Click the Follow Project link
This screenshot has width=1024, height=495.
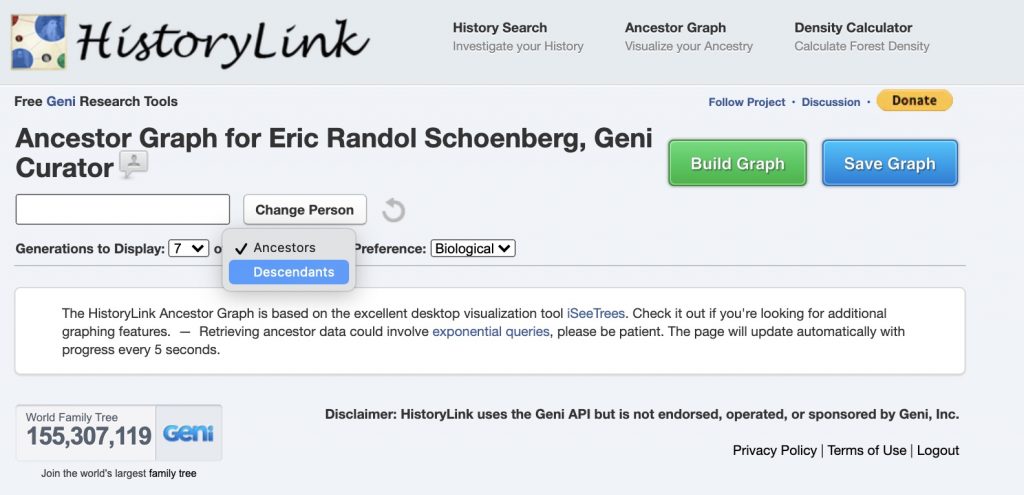746,102
